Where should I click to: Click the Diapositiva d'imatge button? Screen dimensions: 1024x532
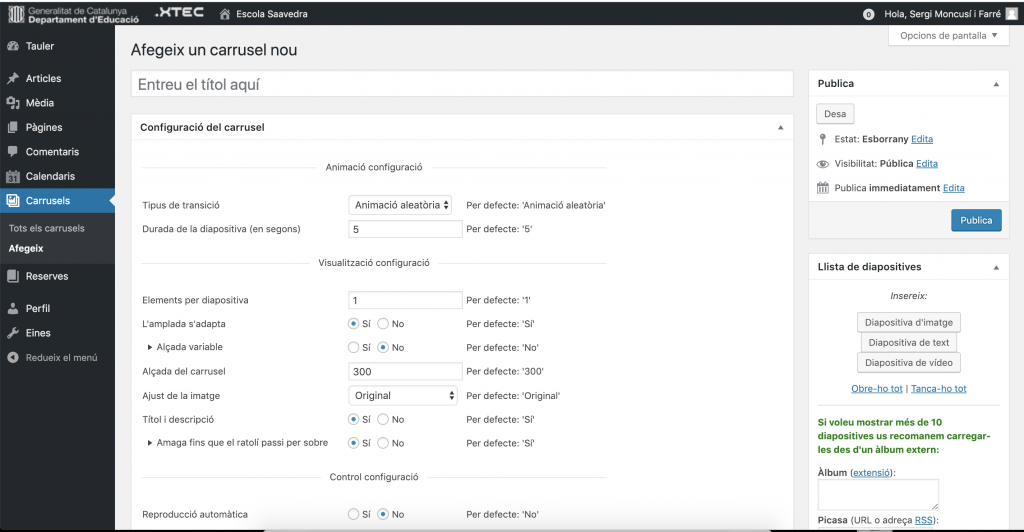point(909,321)
